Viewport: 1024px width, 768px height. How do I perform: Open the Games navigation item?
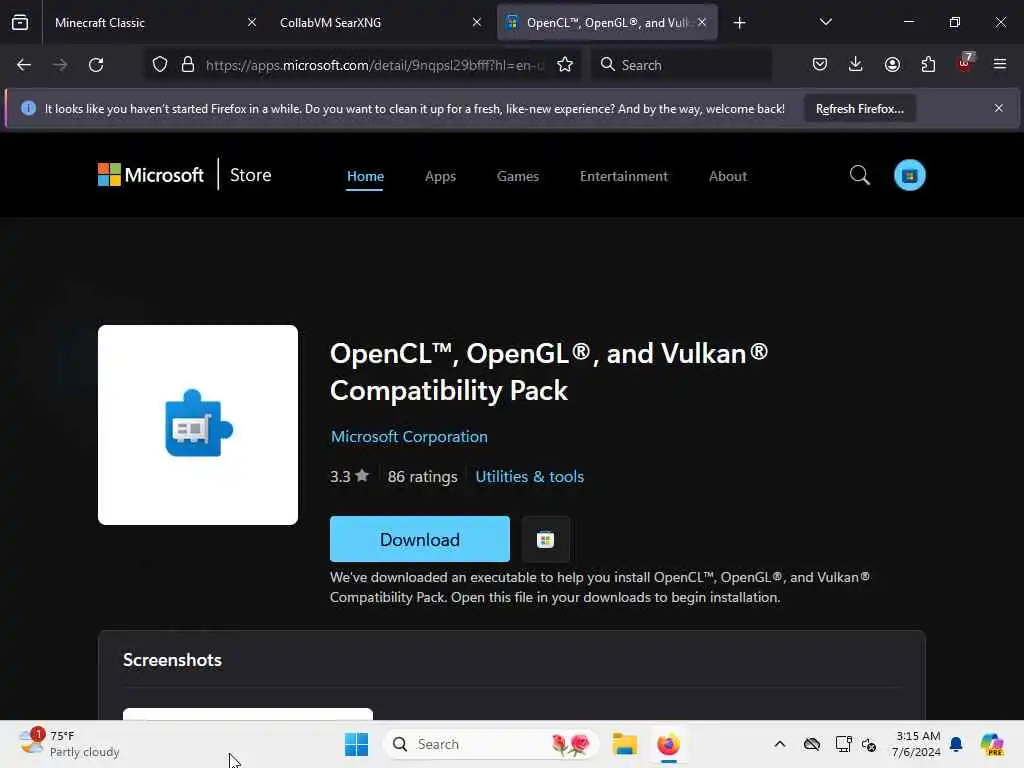pyautogui.click(x=518, y=176)
